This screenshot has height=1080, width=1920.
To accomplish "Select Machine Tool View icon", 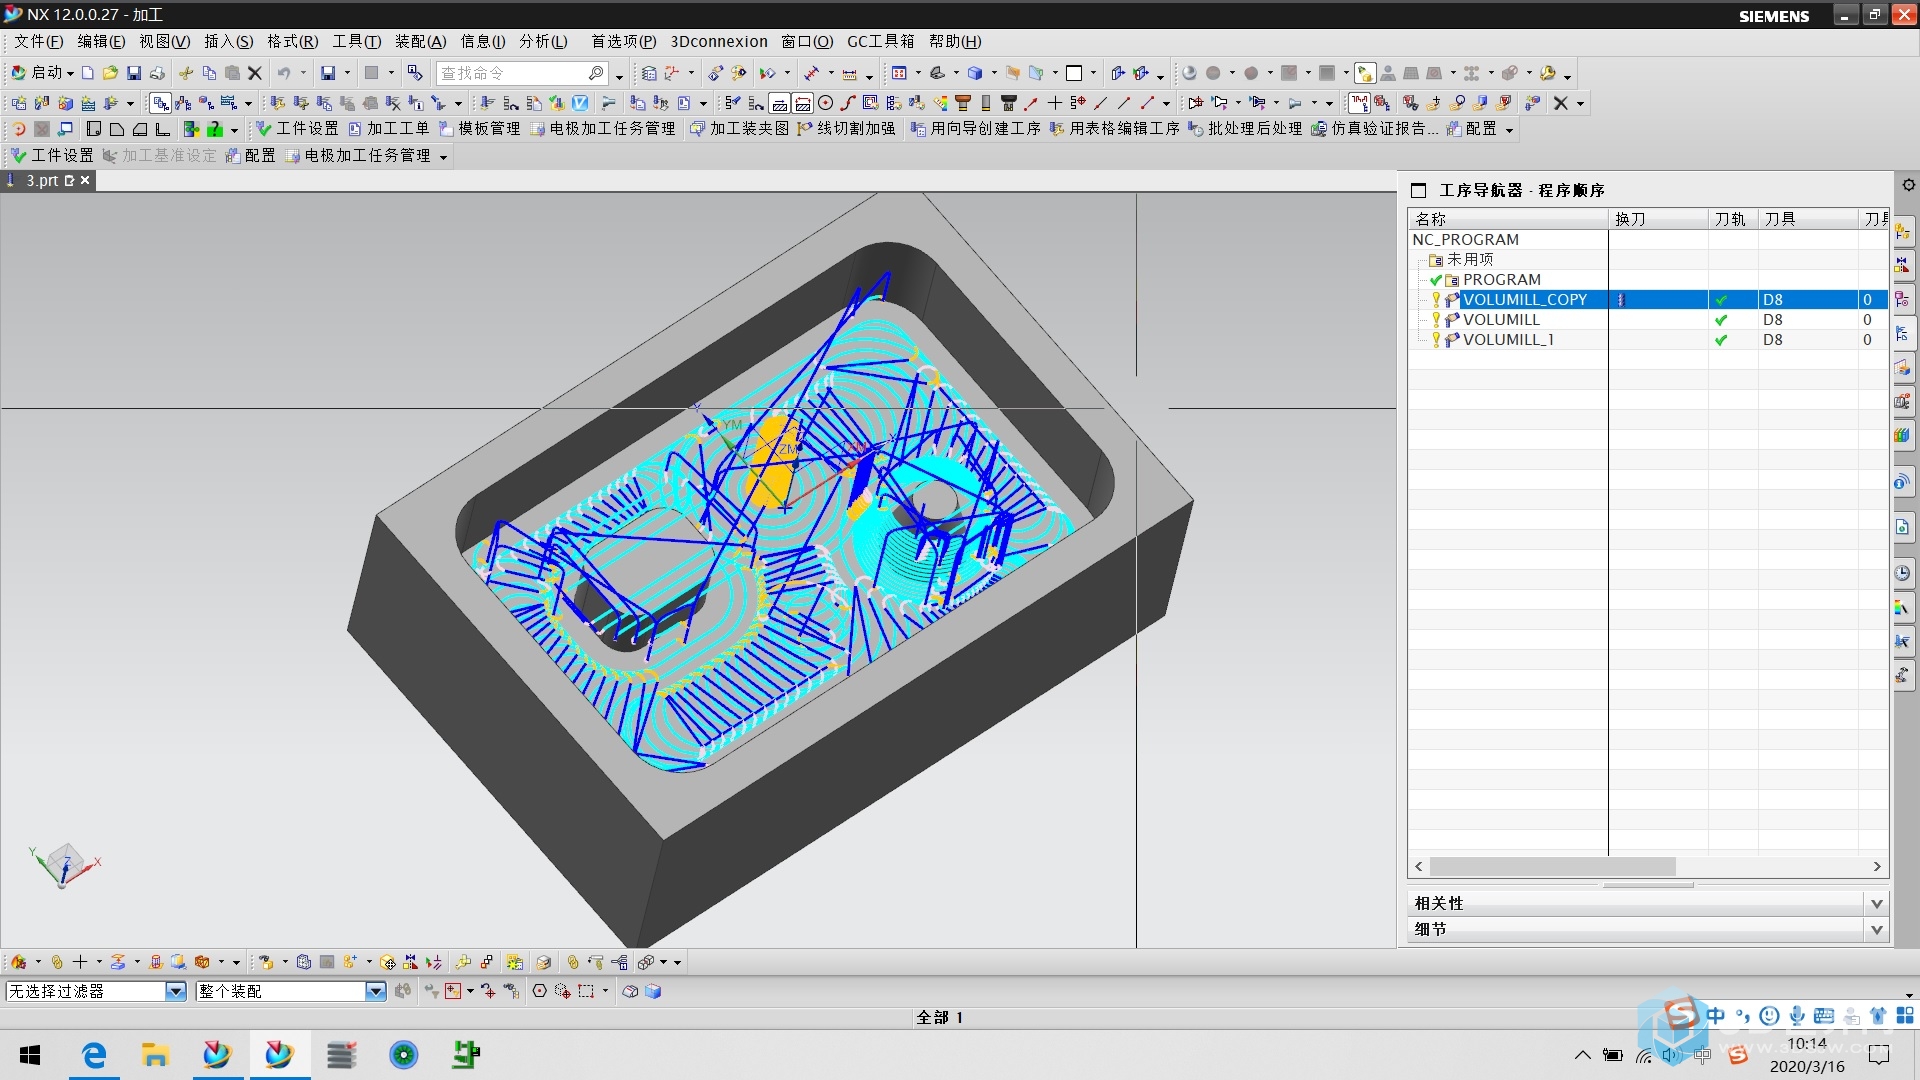I will [x=183, y=103].
